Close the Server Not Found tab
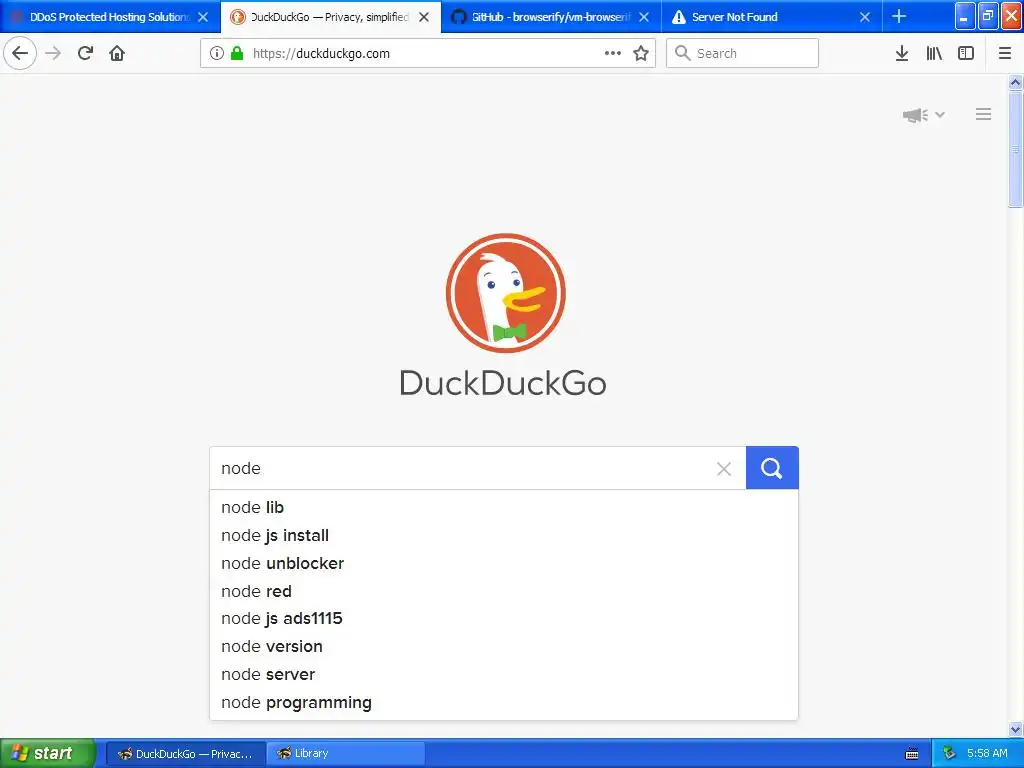This screenshot has height=768, width=1024. [x=865, y=17]
